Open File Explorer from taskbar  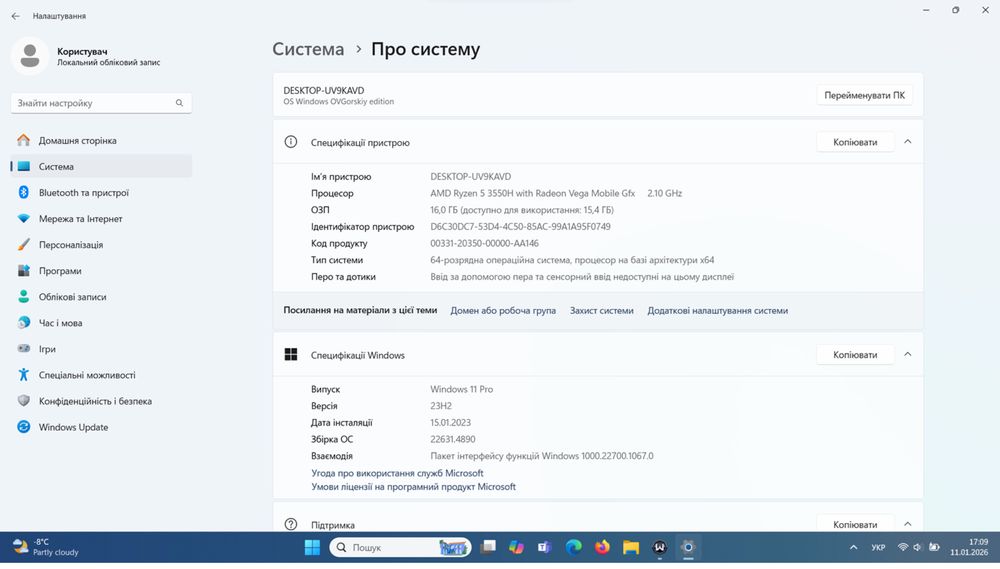point(631,547)
